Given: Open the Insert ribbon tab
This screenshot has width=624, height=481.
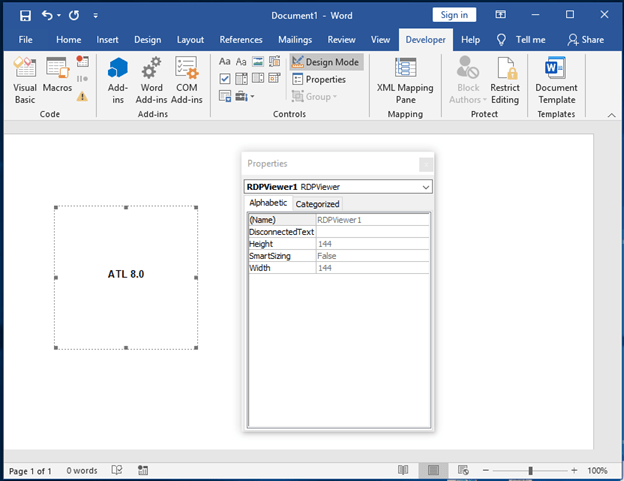Looking at the screenshot, I should click(x=107, y=40).
